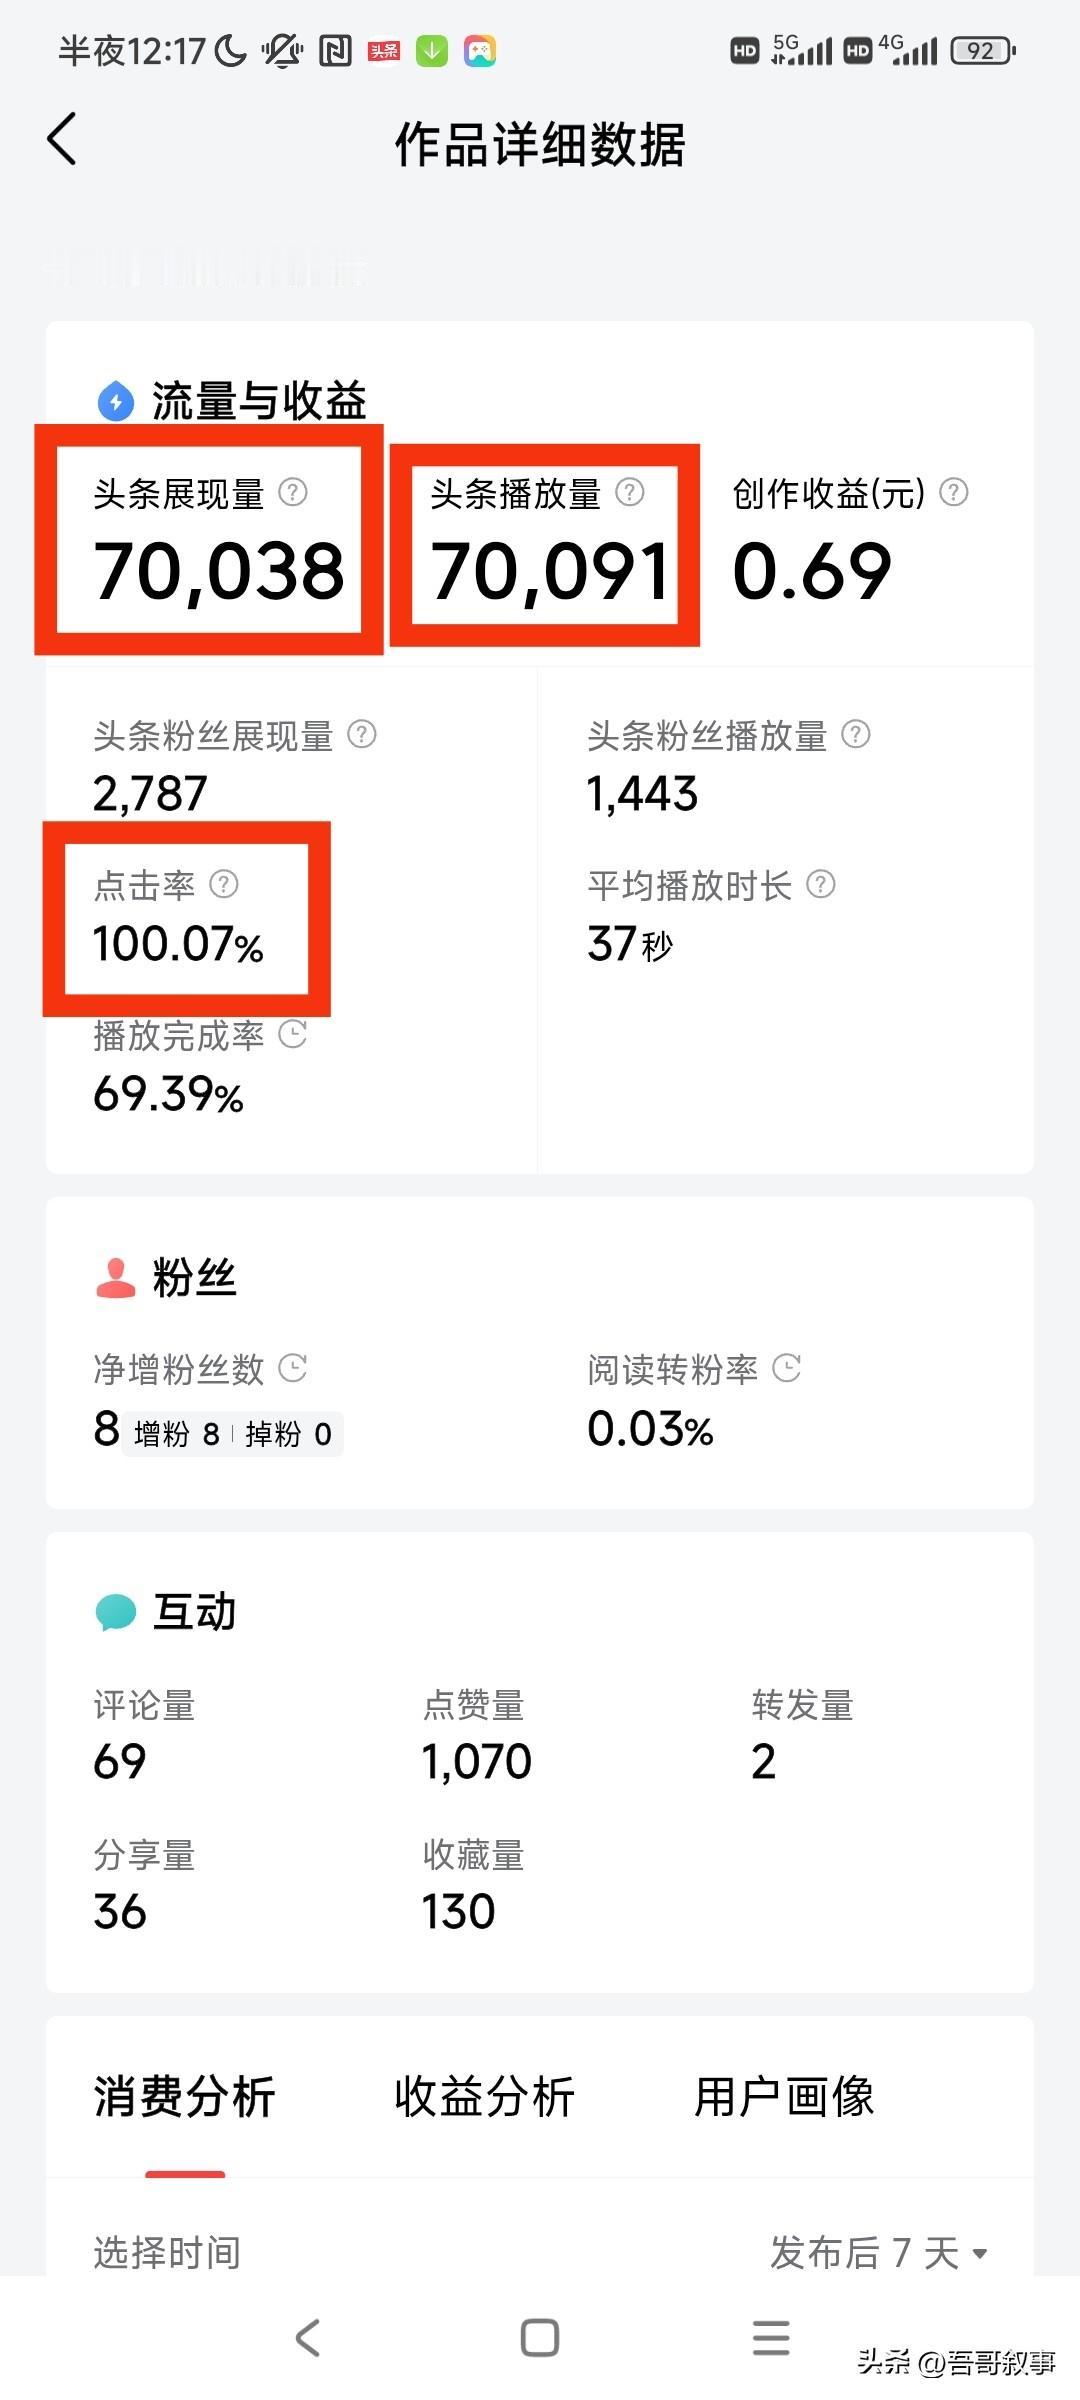Tap help icon beside 头条展现量
The width and height of the screenshot is (1080, 2400).
click(293, 492)
